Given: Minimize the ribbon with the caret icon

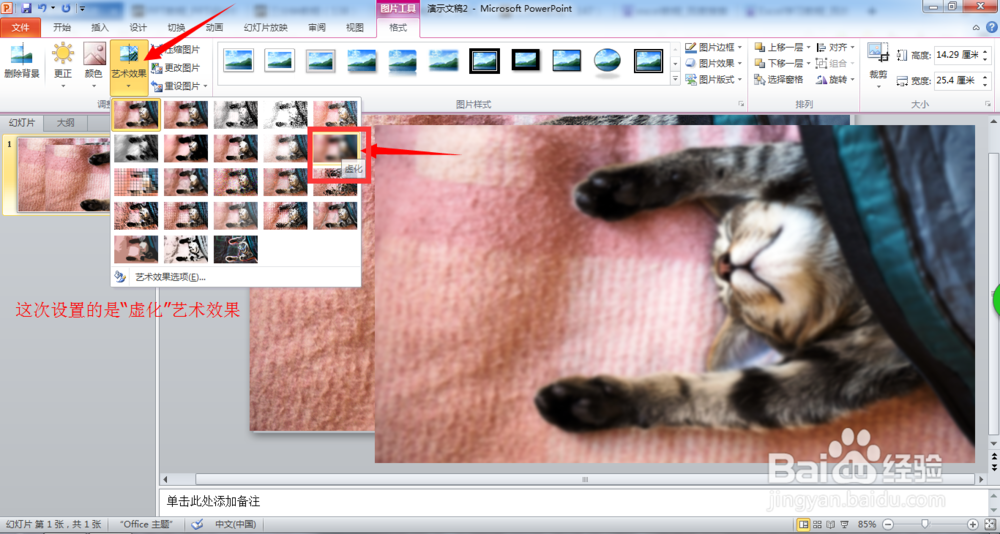Looking at the screenshot, I should (976, 27).
